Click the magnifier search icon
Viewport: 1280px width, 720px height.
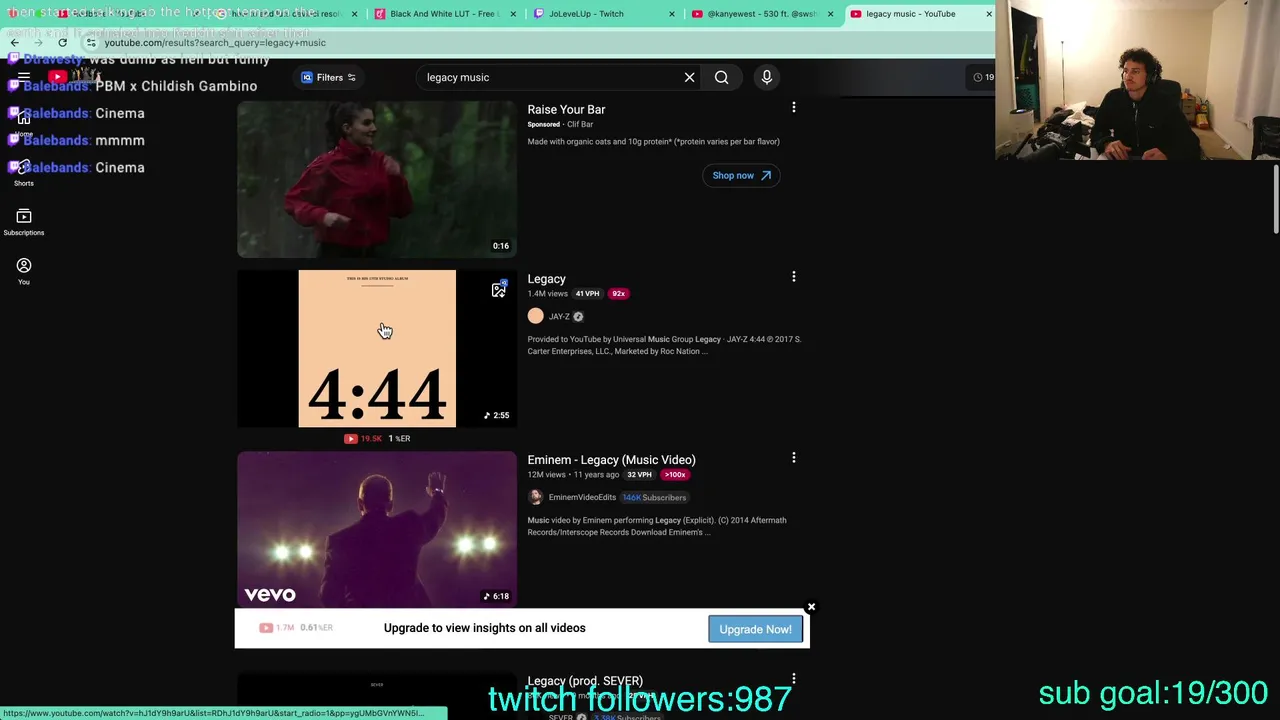[x=721, y=77]
